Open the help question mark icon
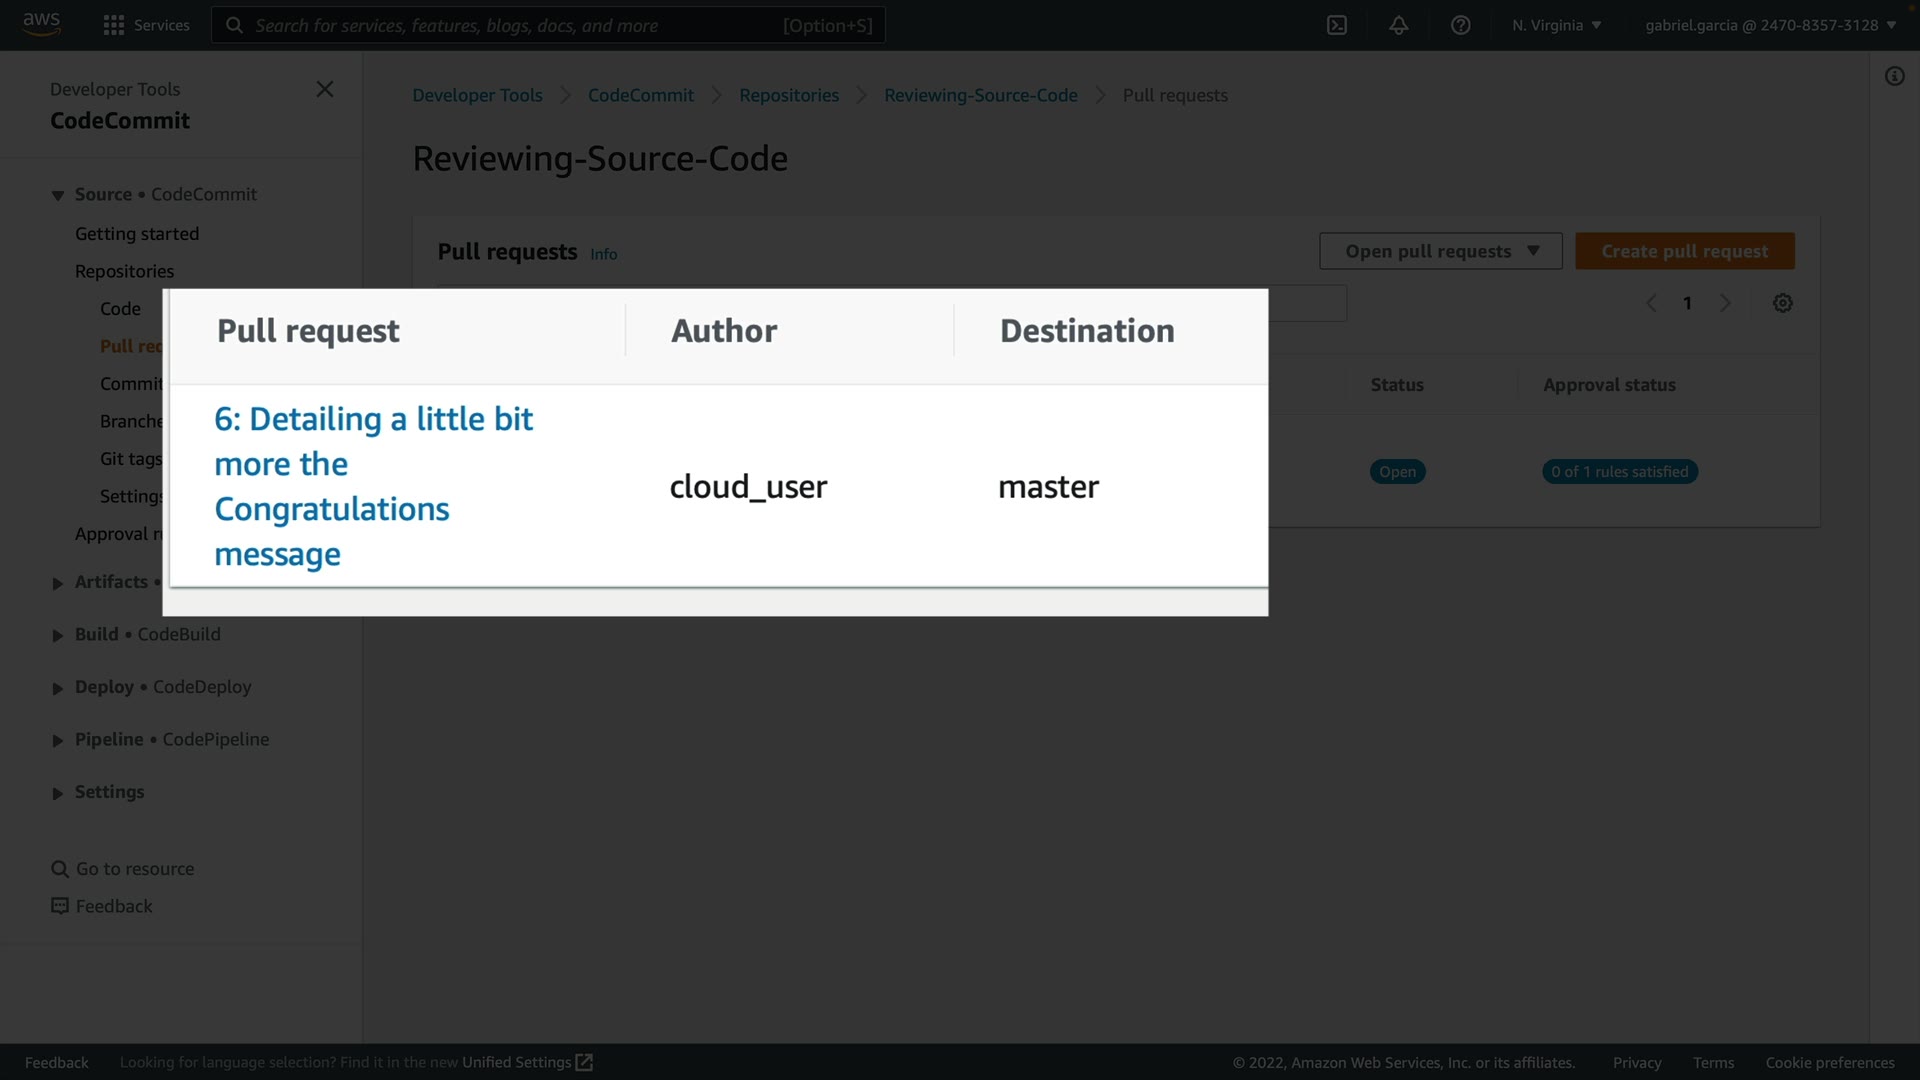1920x1080 pixels. 1461,25
